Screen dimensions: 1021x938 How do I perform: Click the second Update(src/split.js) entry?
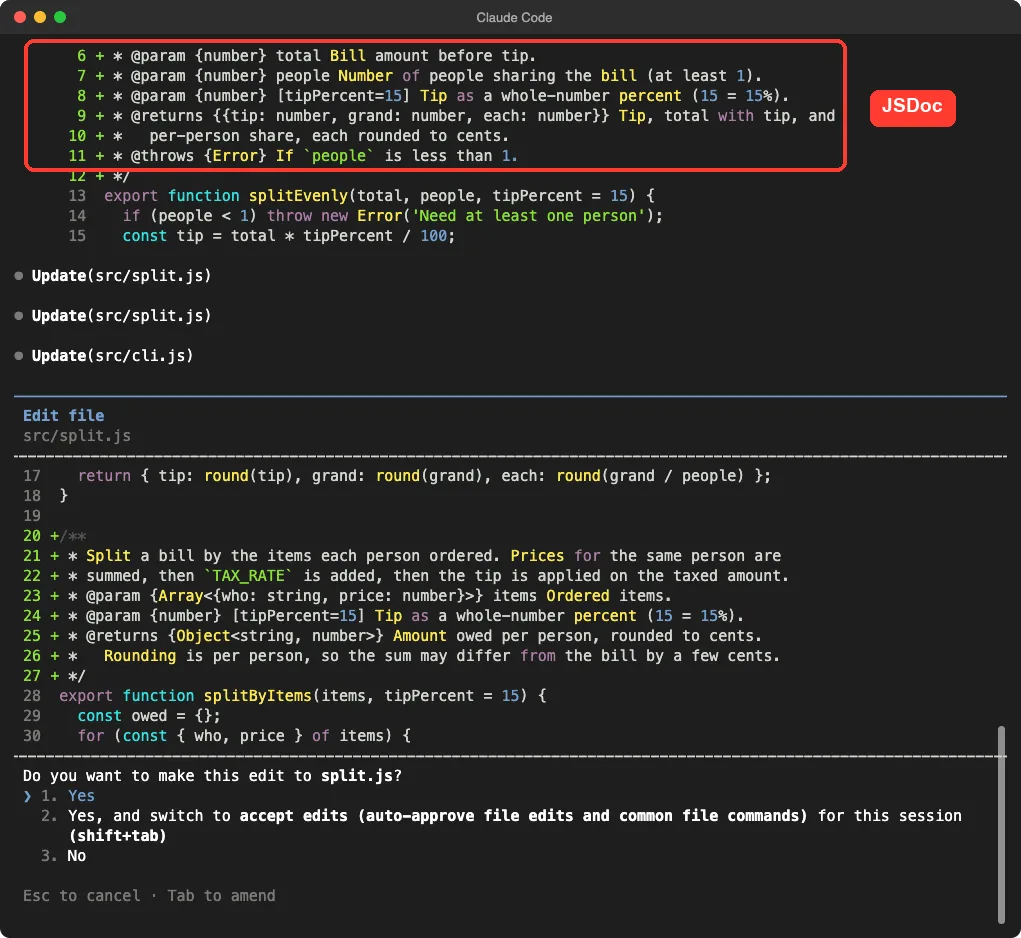[121, 316]
